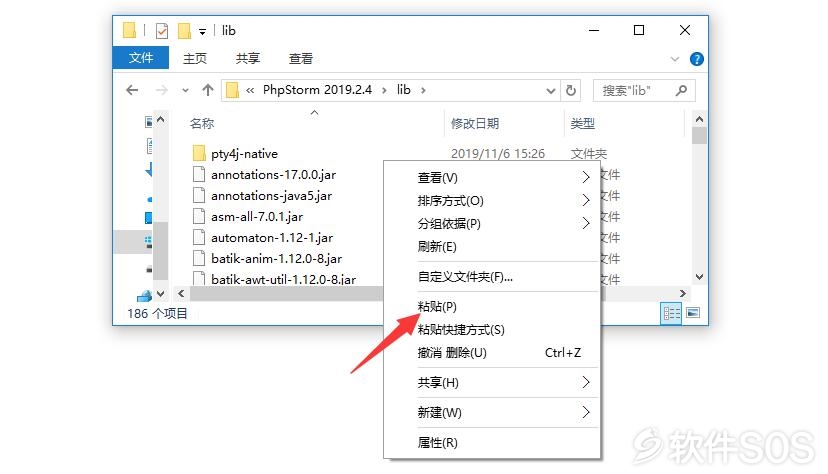Click the horizontal scrollbar left arrow

tap(181, 293)
